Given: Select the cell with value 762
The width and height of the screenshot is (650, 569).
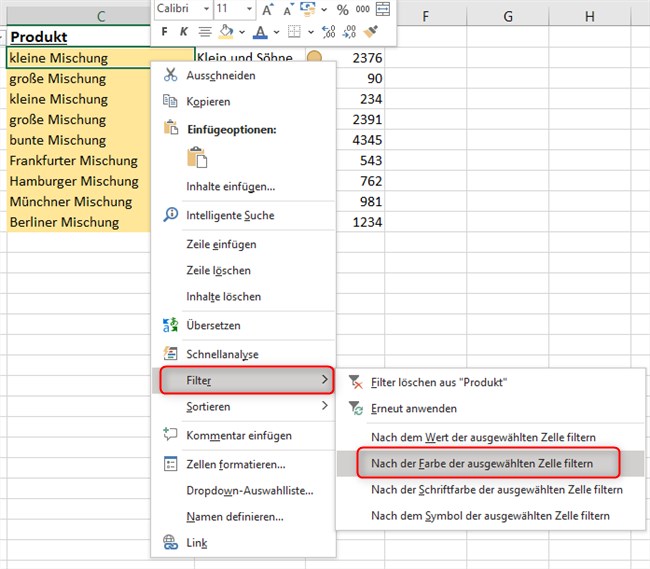Looking at the screenshot, I should click(360, 181).
